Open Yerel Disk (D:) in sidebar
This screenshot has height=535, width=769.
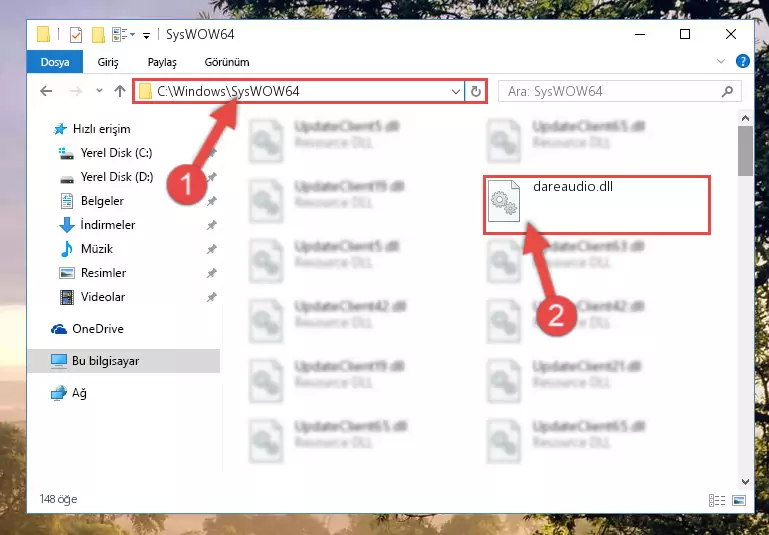tap(117, 177)
